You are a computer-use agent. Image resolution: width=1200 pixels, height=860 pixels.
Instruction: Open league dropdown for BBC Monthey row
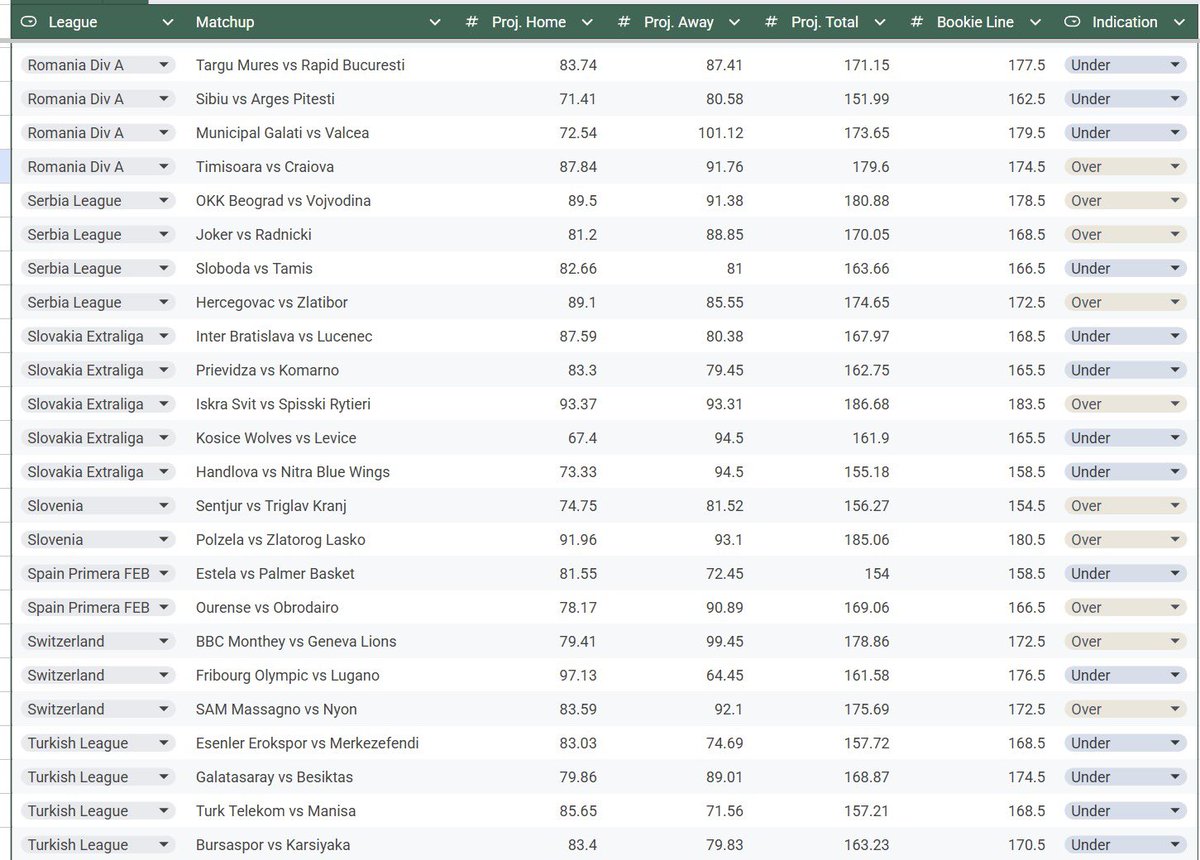pos(163,642)
